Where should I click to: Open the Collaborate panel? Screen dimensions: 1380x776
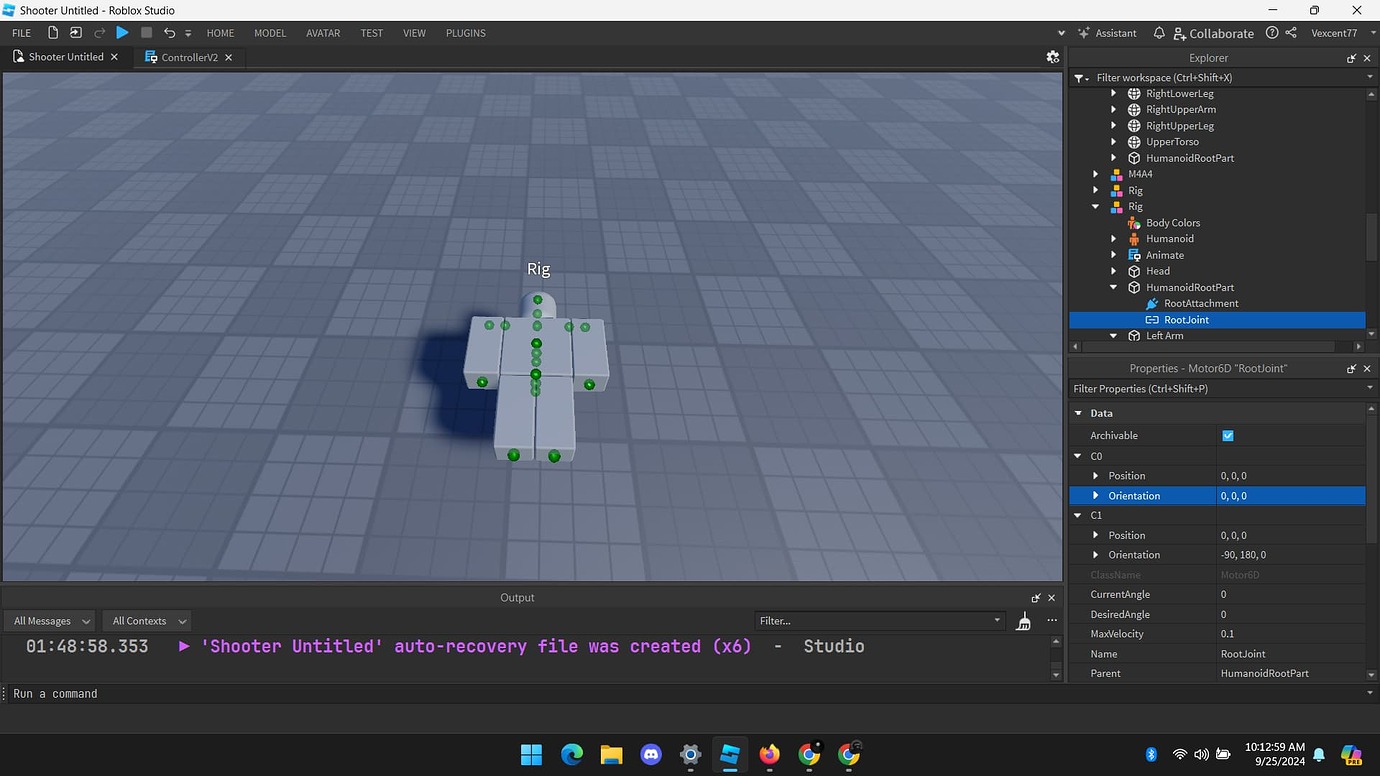[1213, 32]
